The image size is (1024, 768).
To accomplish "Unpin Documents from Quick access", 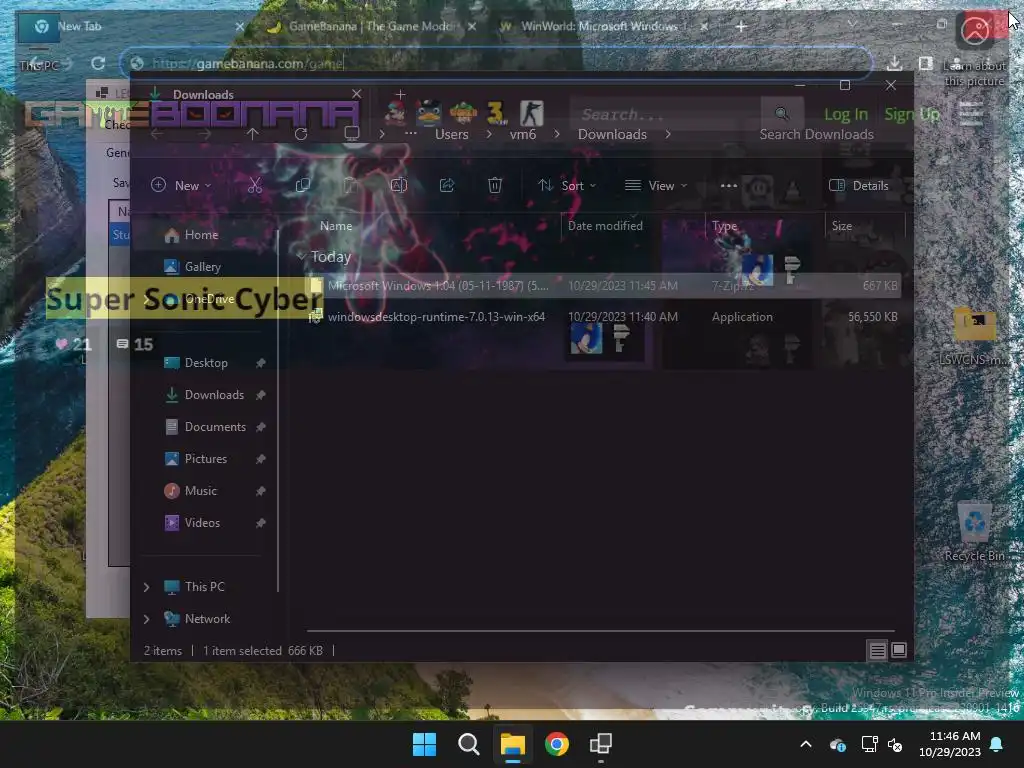I will click(261, 427).
